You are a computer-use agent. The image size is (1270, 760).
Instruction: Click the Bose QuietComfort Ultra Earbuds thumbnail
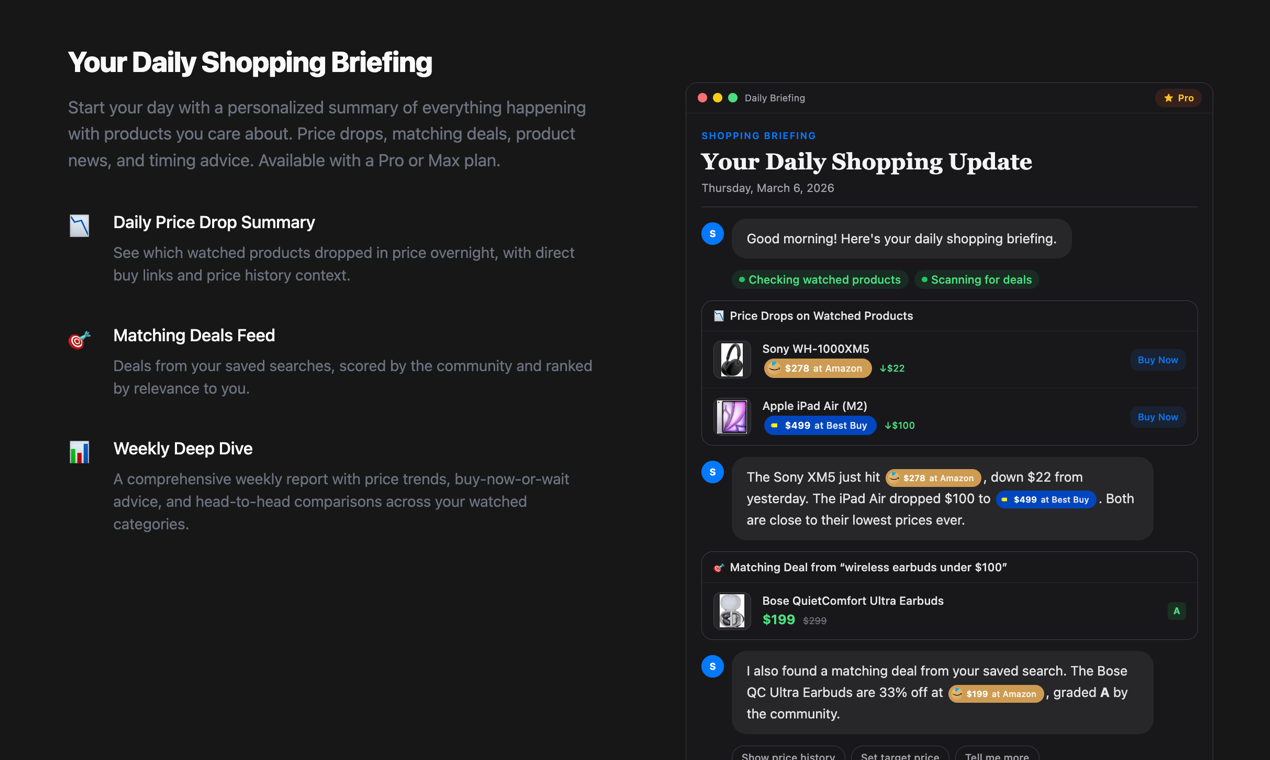tap(731, 610)
